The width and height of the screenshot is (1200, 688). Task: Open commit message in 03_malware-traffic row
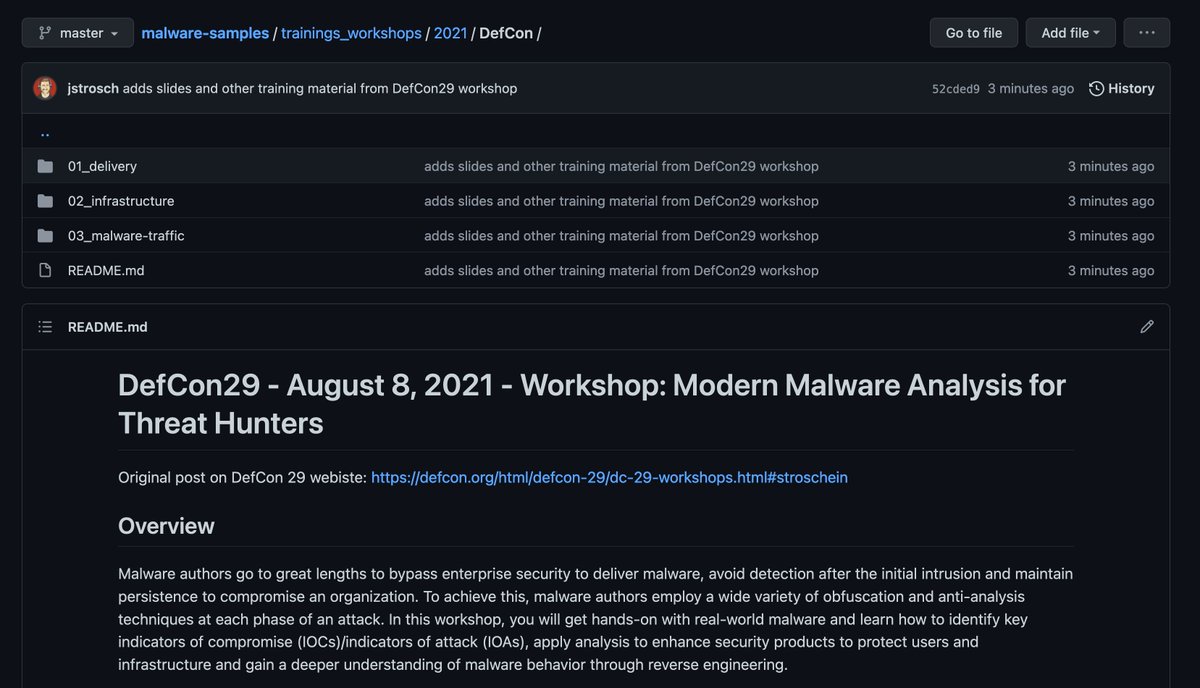(x=621, y=236)
